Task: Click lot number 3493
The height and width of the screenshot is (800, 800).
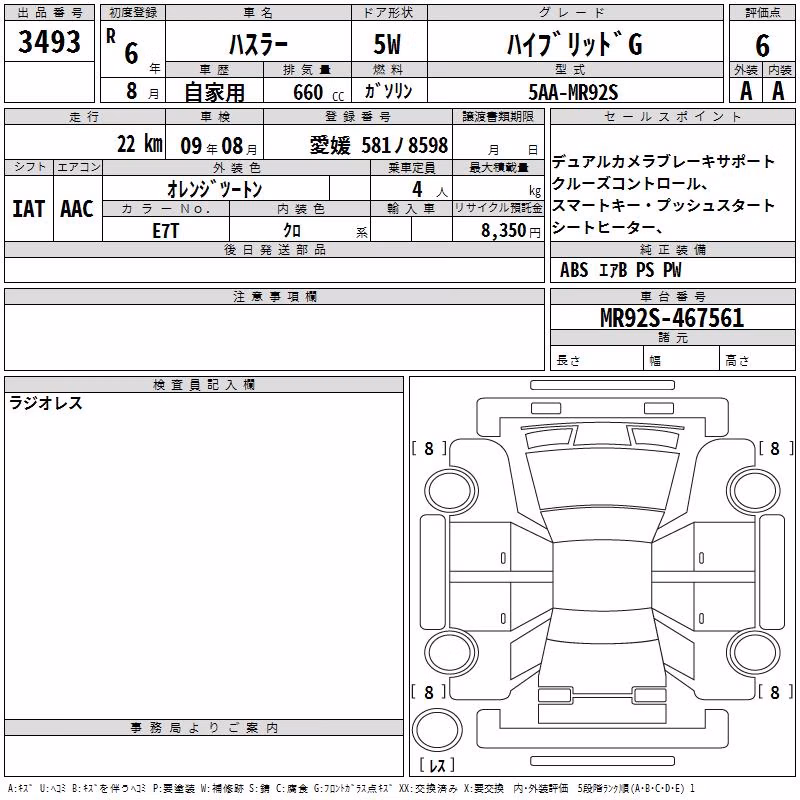Action: pyautogui.click(x=49, y=41)
